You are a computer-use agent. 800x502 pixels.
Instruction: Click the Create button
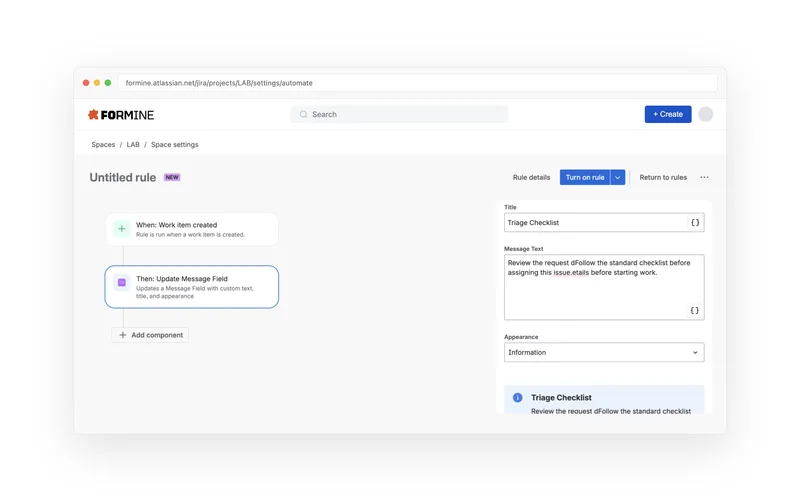pos(668,114)
